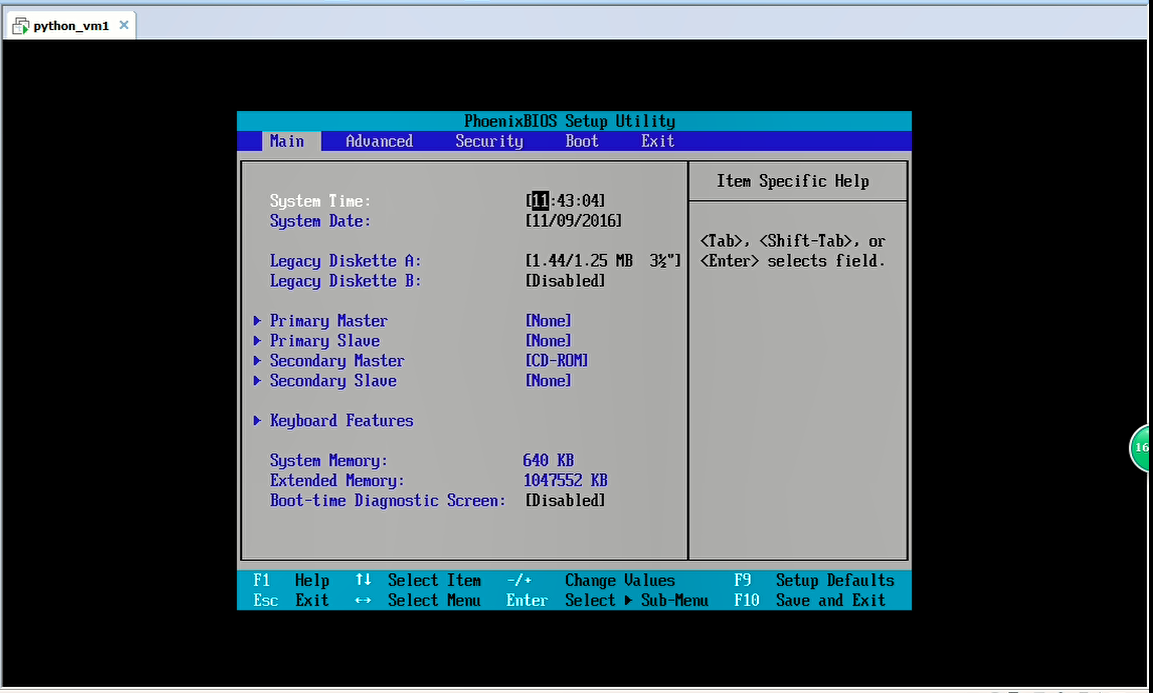
Task: Expand the Secondary Slave arrow
Action: click(257, 380)
